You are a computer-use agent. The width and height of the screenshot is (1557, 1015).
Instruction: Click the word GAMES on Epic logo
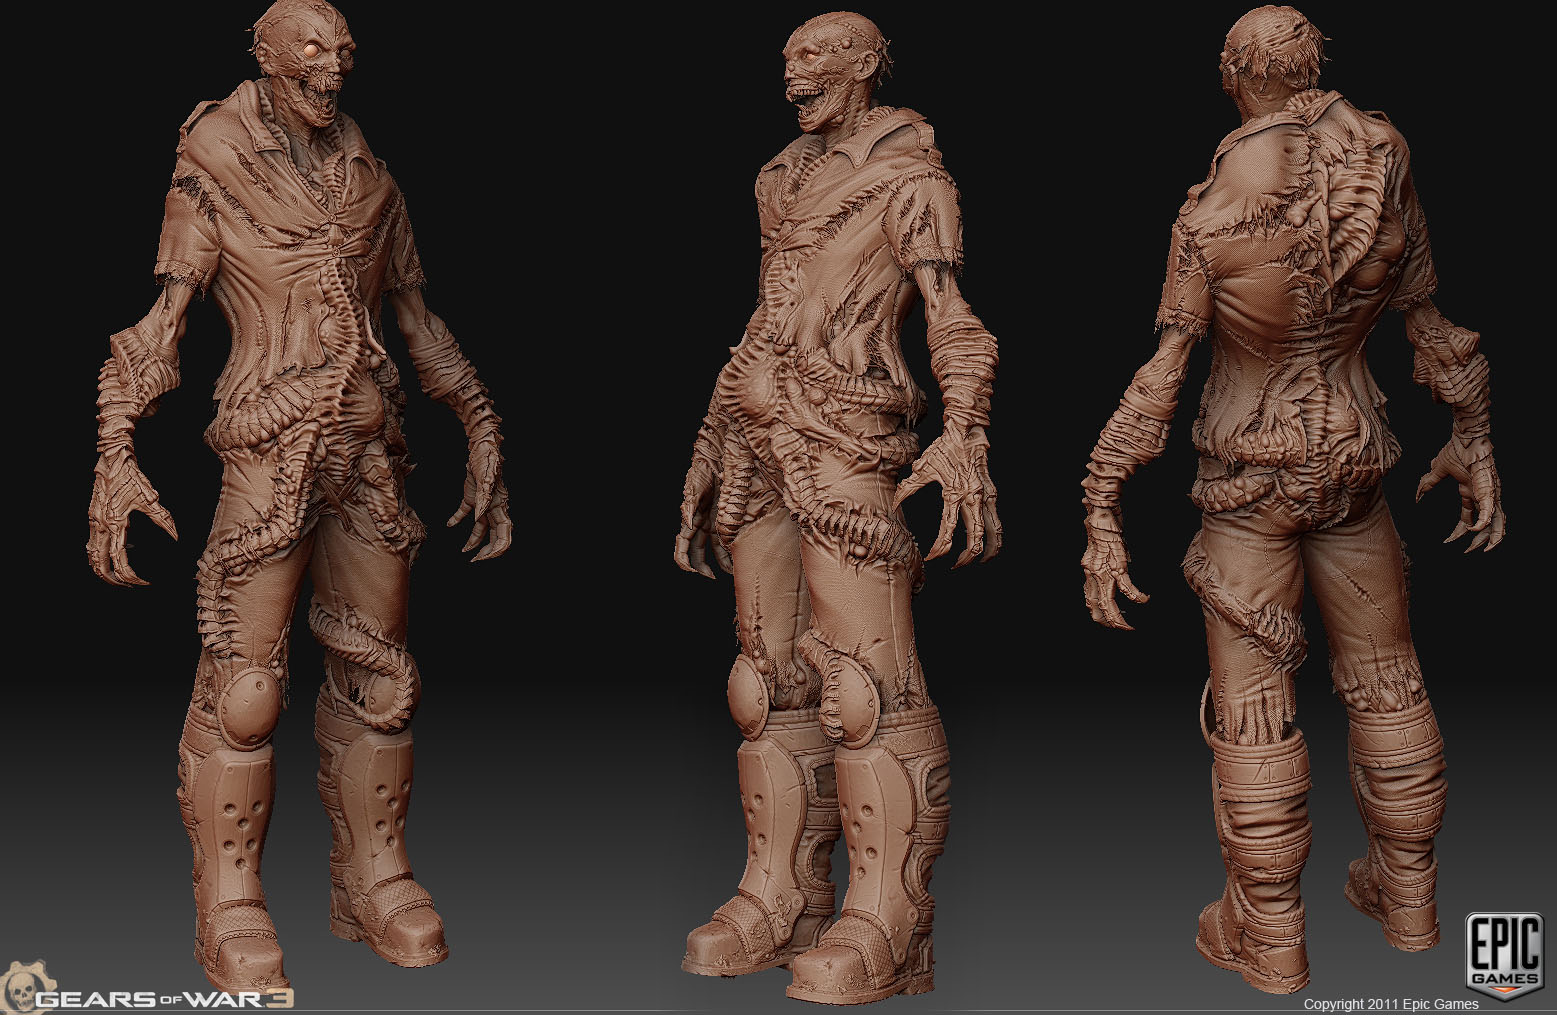tap(1504, 977)
